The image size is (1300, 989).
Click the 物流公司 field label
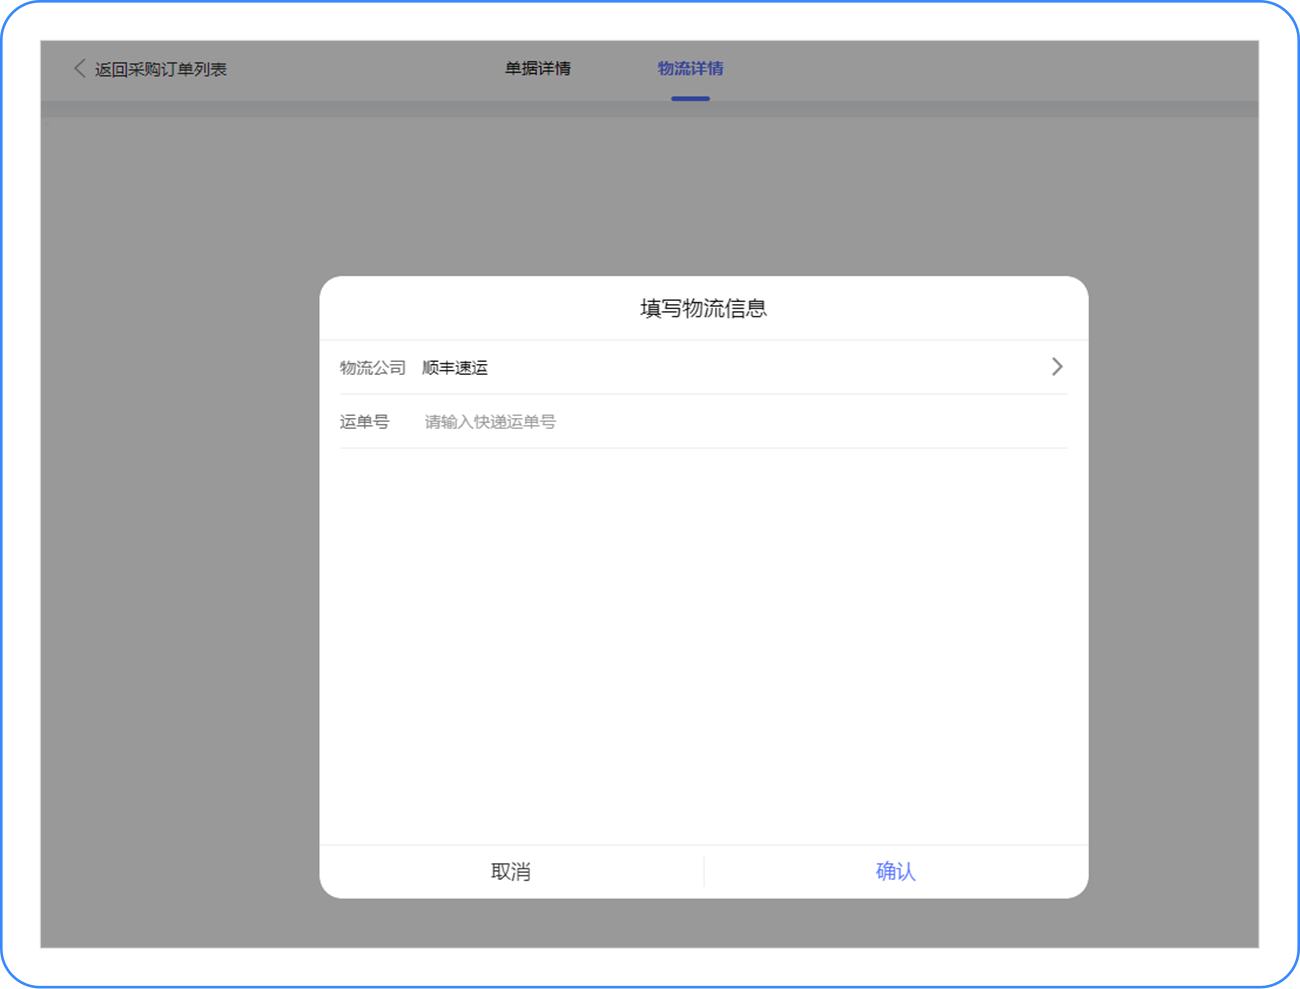[x=372, y=368]
